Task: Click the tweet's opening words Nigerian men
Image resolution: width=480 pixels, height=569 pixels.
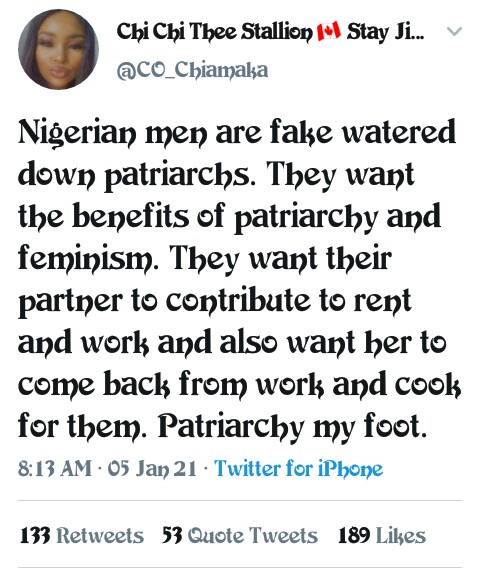Action: click(x=113, y=133)
